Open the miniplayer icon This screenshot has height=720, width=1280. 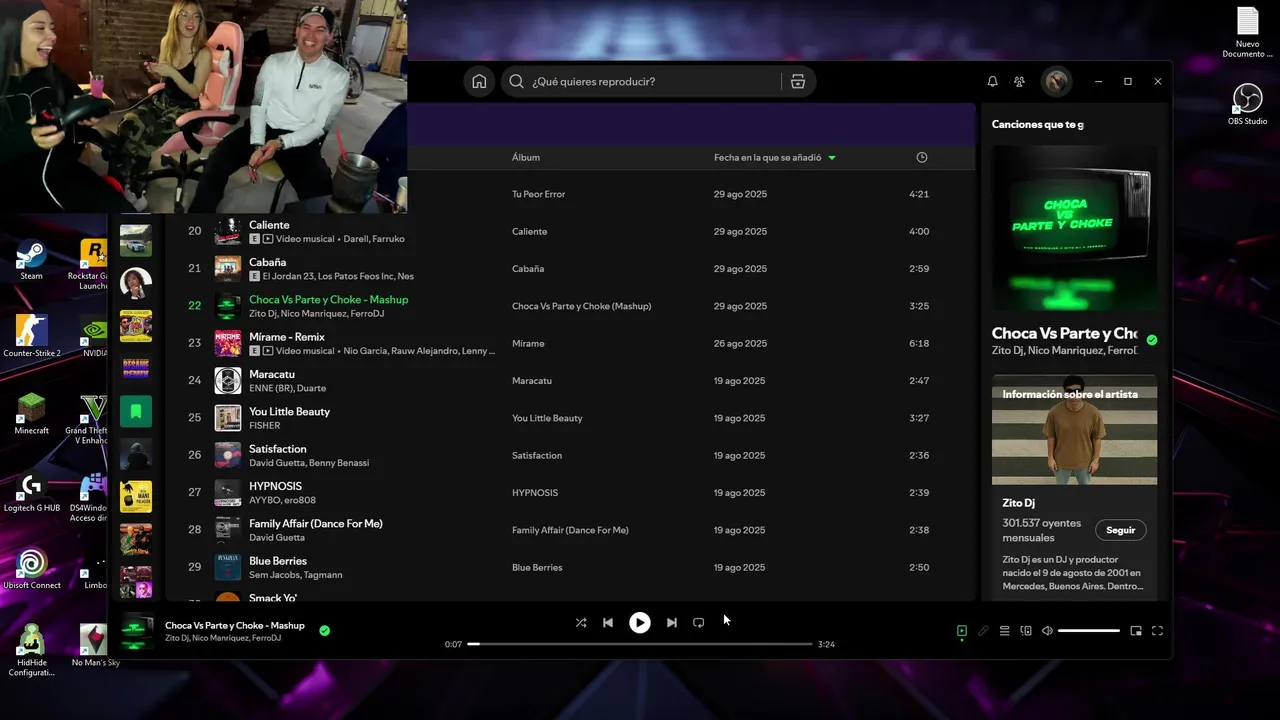(x=1136, y=631)
